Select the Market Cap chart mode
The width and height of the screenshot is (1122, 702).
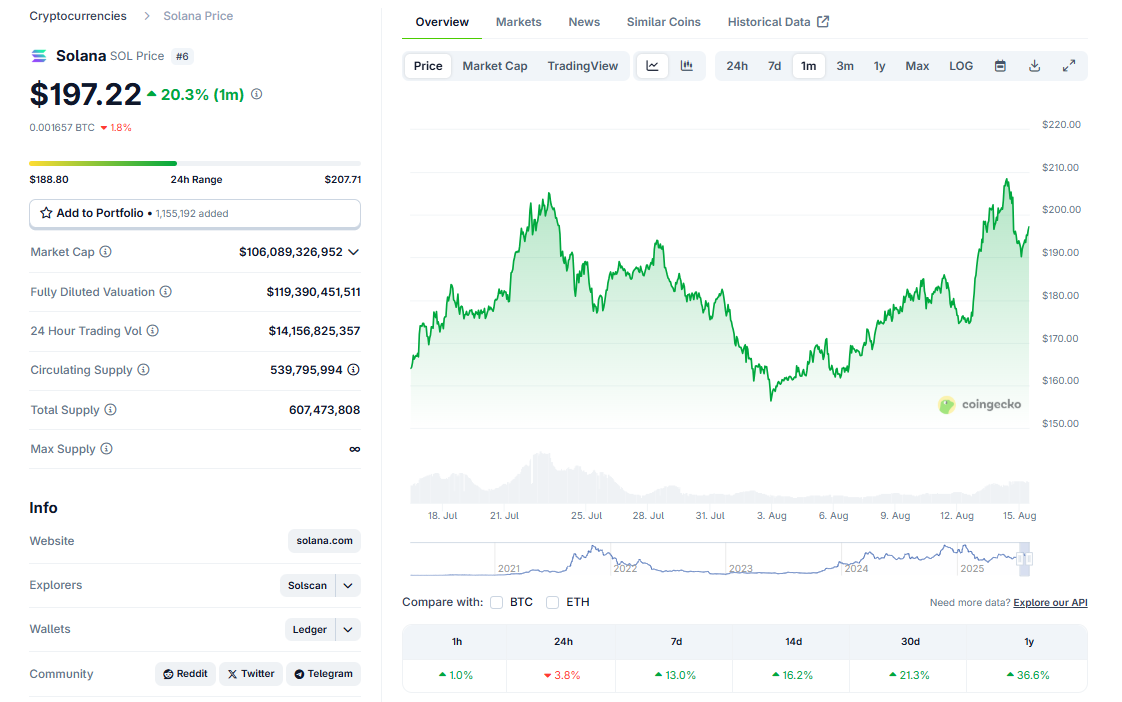494,66
